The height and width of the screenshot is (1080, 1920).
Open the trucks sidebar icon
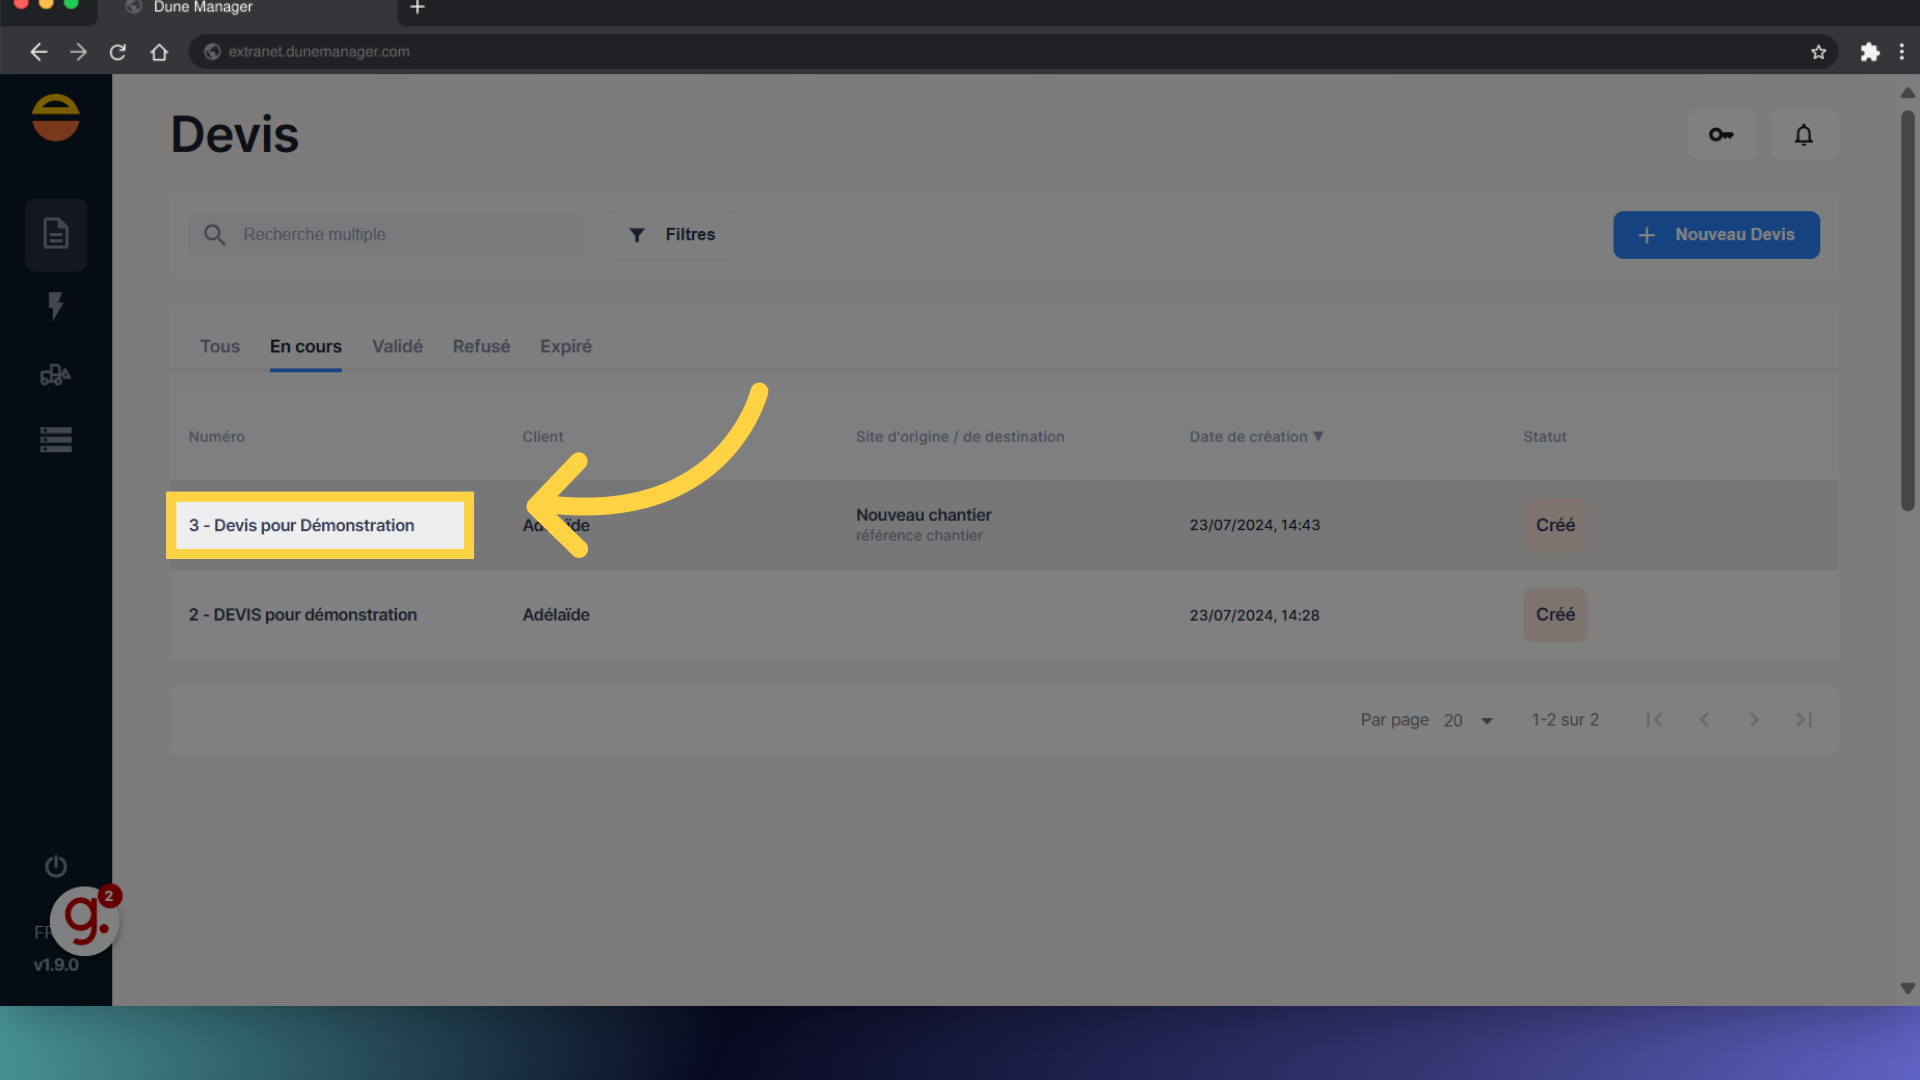click(56, 375)
